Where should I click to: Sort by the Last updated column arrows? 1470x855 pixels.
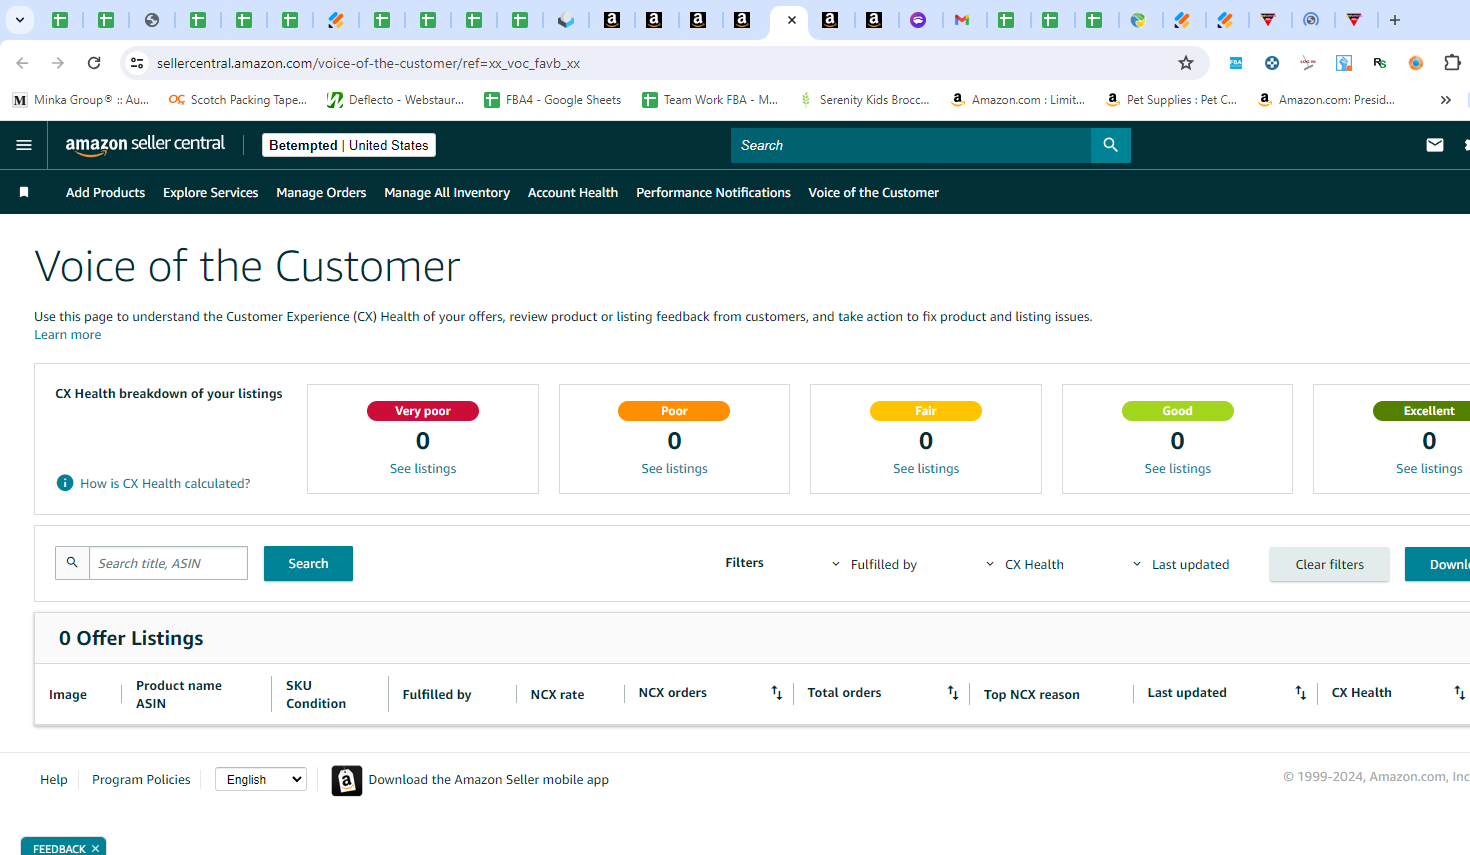[1301, 693]
